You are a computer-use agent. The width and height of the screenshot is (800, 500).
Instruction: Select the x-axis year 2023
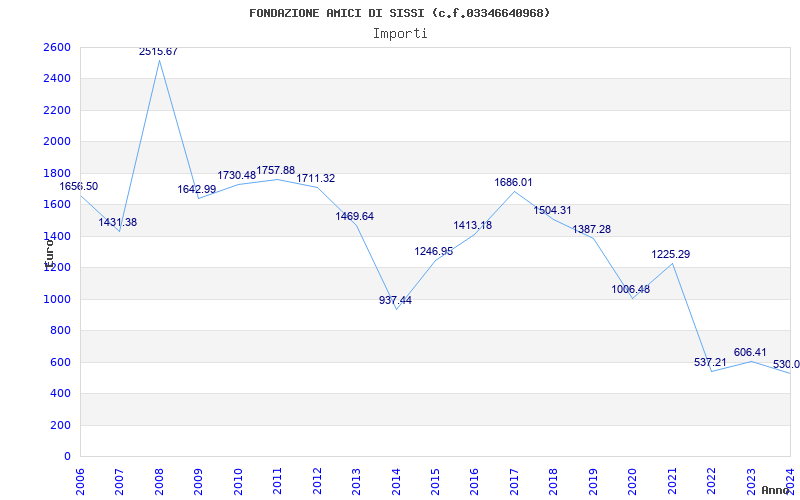[751, 482]
